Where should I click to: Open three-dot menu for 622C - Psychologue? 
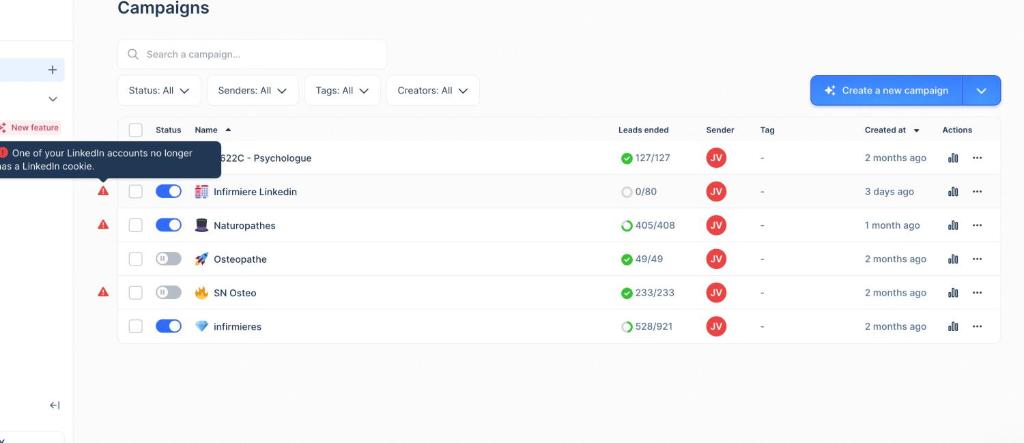tap(977, 158)
